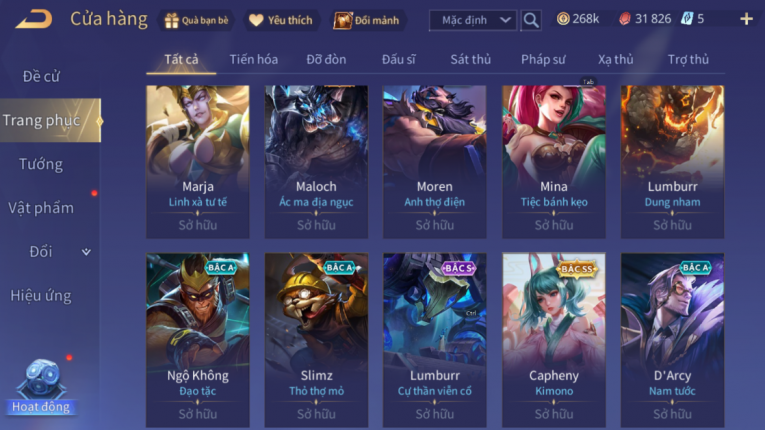Open Maloch Ác ma địa ngục card
Viewport: 765px width, 430px height.
[316, 162]
